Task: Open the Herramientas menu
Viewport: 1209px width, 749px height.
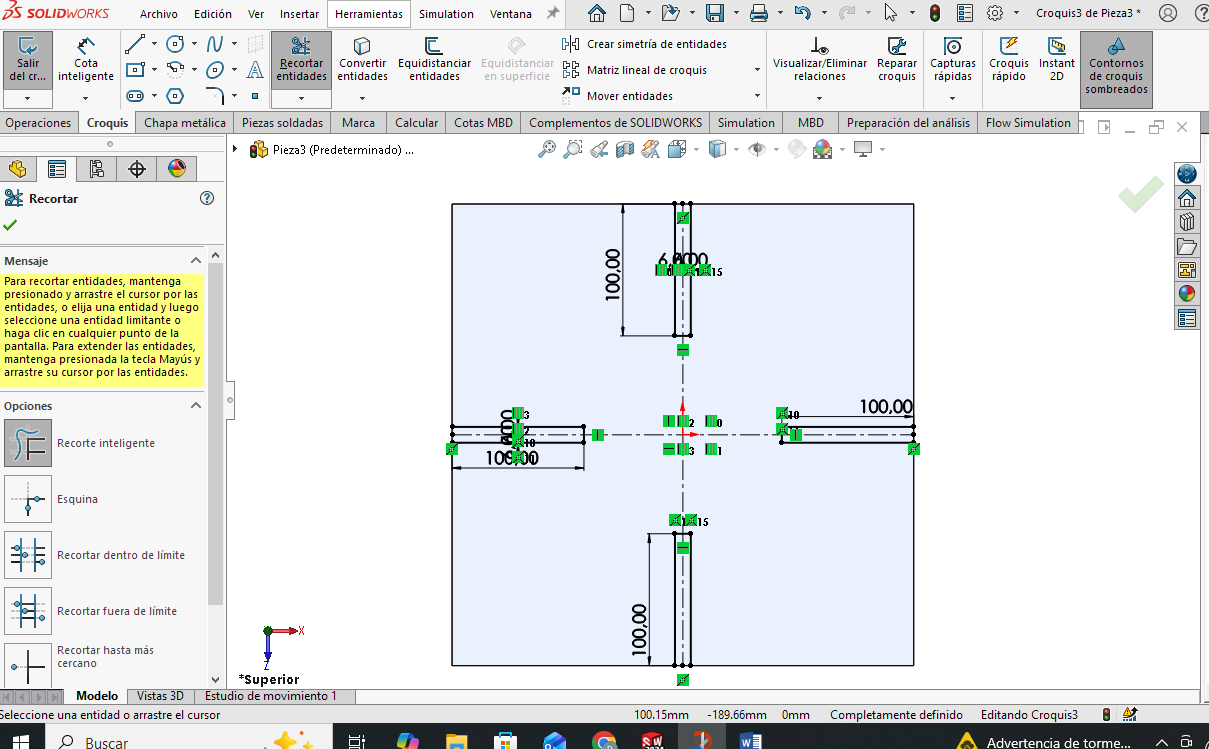Action: click(369, 14)
